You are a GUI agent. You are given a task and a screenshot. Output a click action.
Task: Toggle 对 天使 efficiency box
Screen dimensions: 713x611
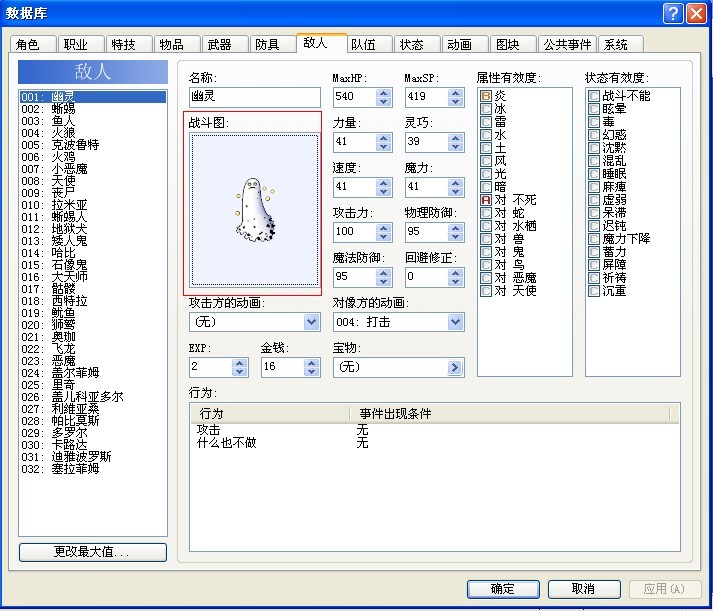pyautogui.click(x=486, y=290)
